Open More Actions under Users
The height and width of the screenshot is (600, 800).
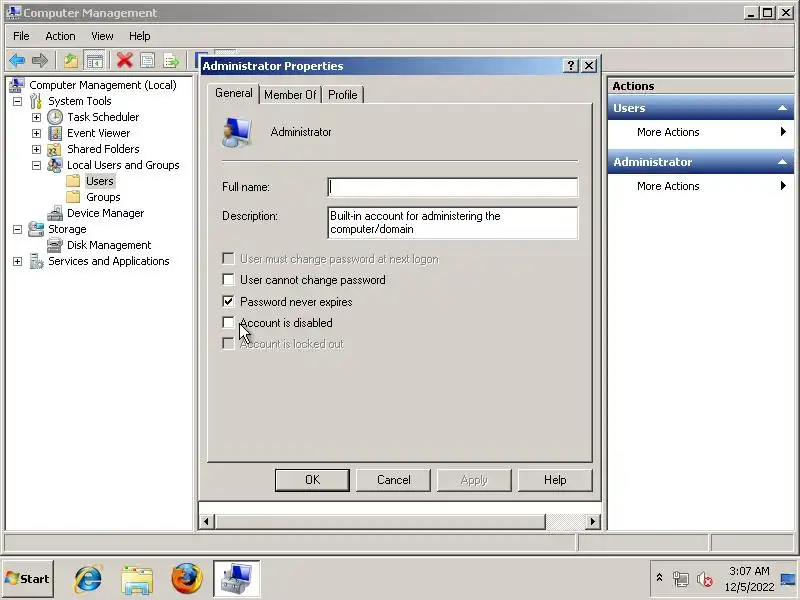point(700,132)
